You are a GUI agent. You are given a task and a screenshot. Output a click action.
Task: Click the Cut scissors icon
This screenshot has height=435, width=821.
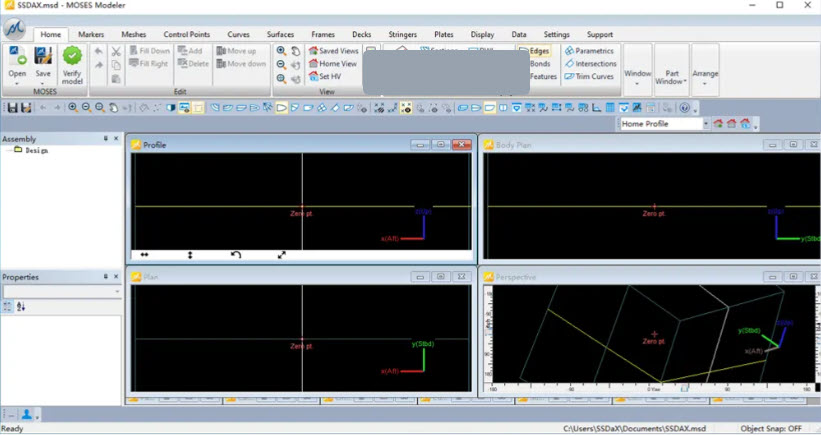coord(116,51)
